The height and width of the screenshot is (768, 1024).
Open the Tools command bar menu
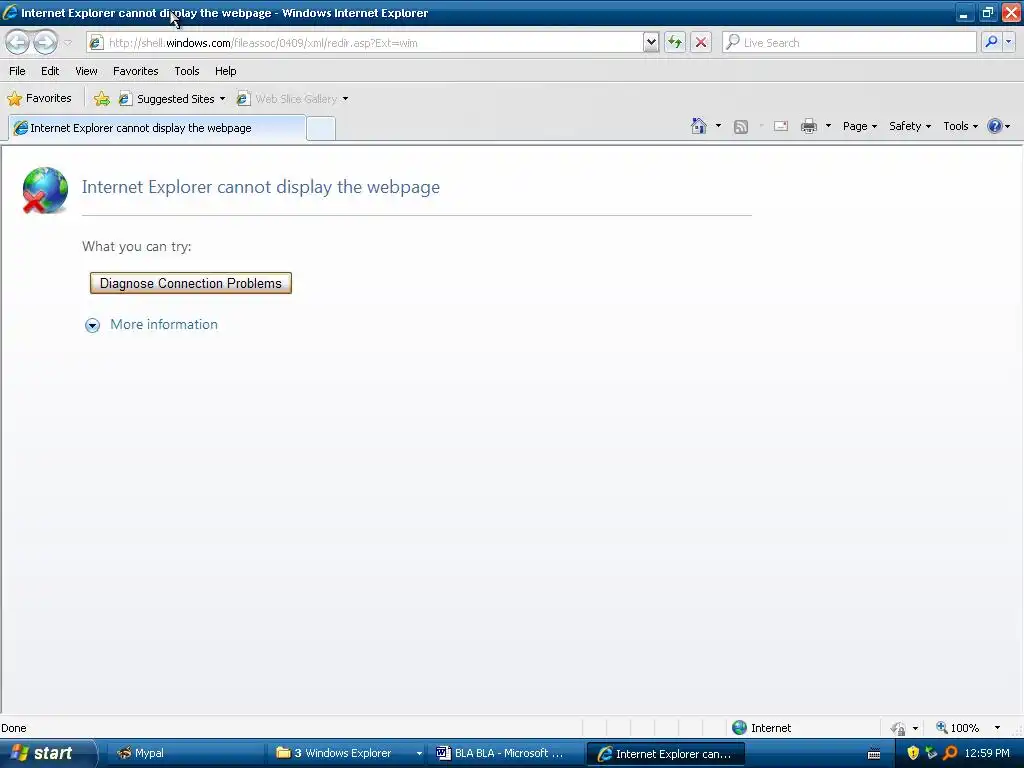coord(960,126)
